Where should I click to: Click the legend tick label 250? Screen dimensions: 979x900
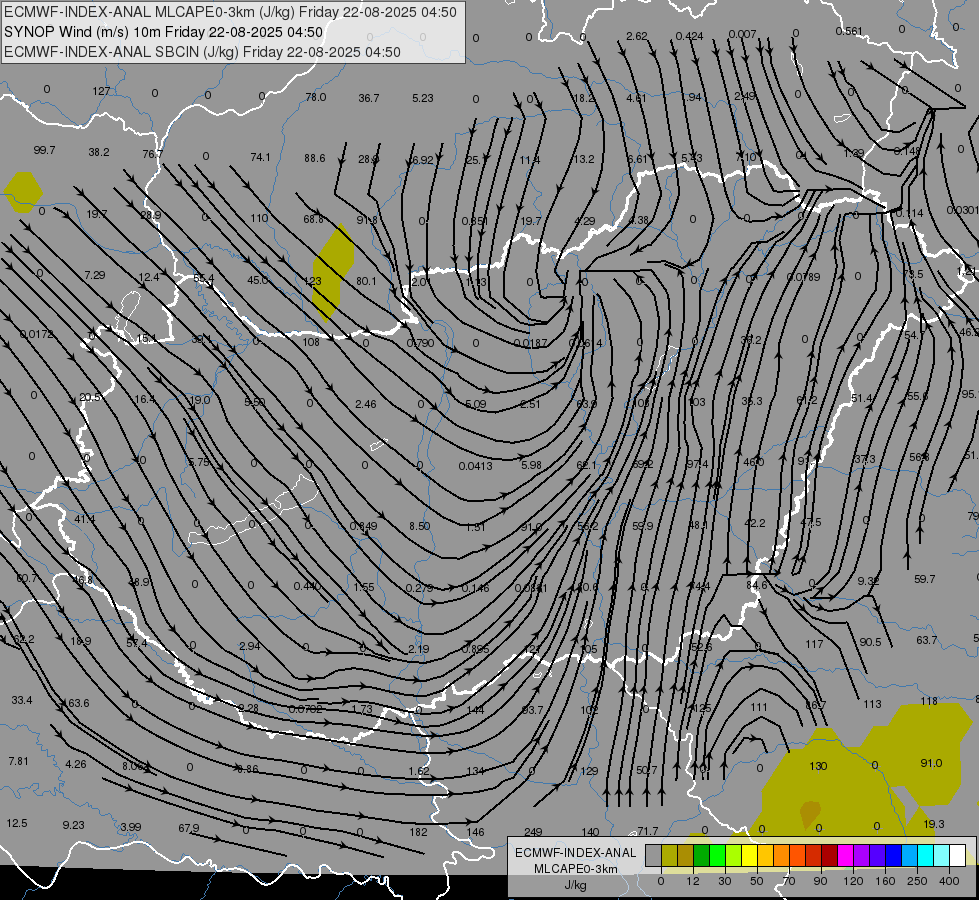(x=917, y=881)
